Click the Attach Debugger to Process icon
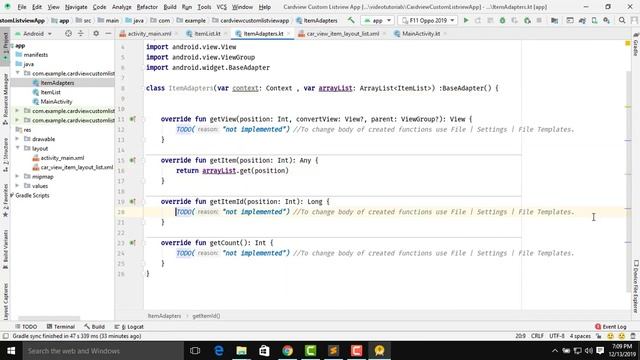 point(527,20)
